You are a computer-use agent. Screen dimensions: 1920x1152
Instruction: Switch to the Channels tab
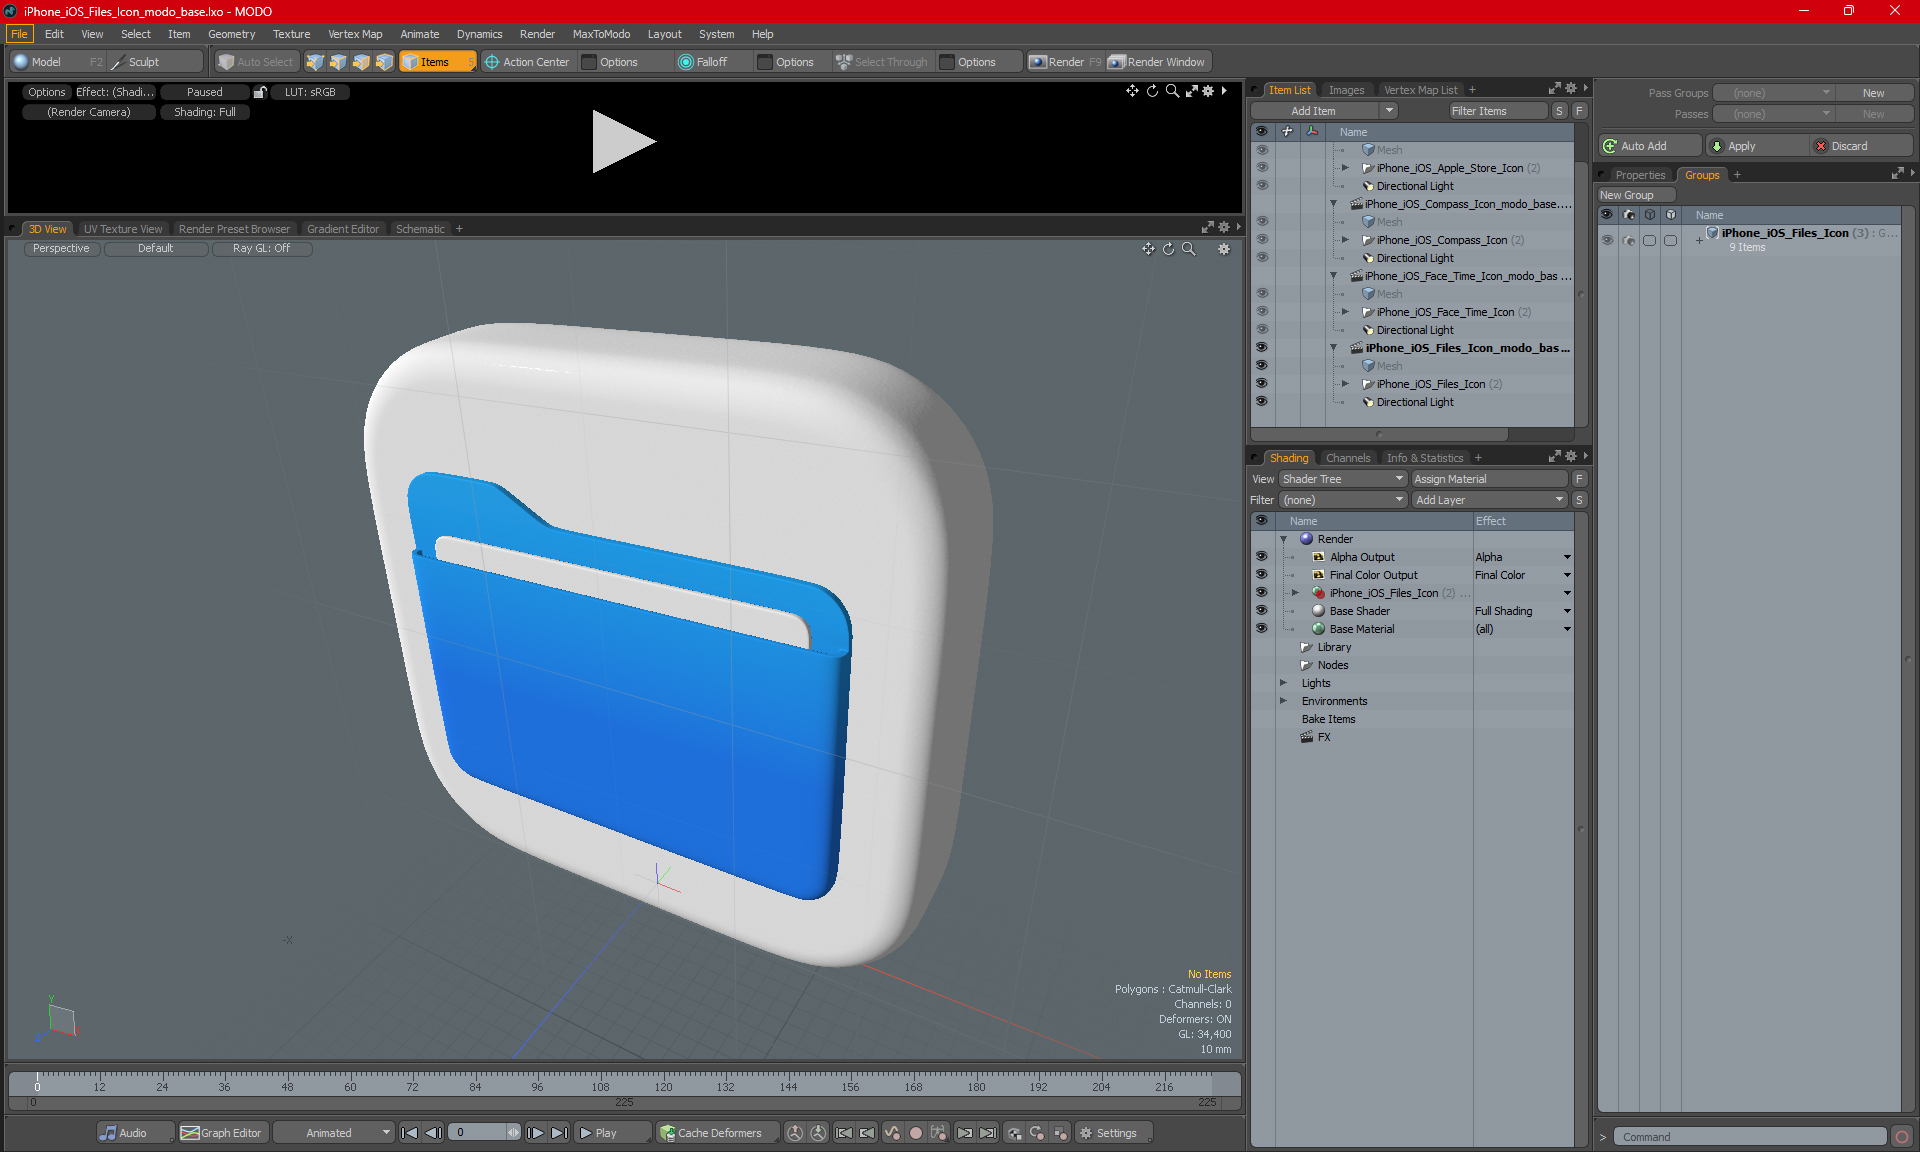tap(1348, 458)
